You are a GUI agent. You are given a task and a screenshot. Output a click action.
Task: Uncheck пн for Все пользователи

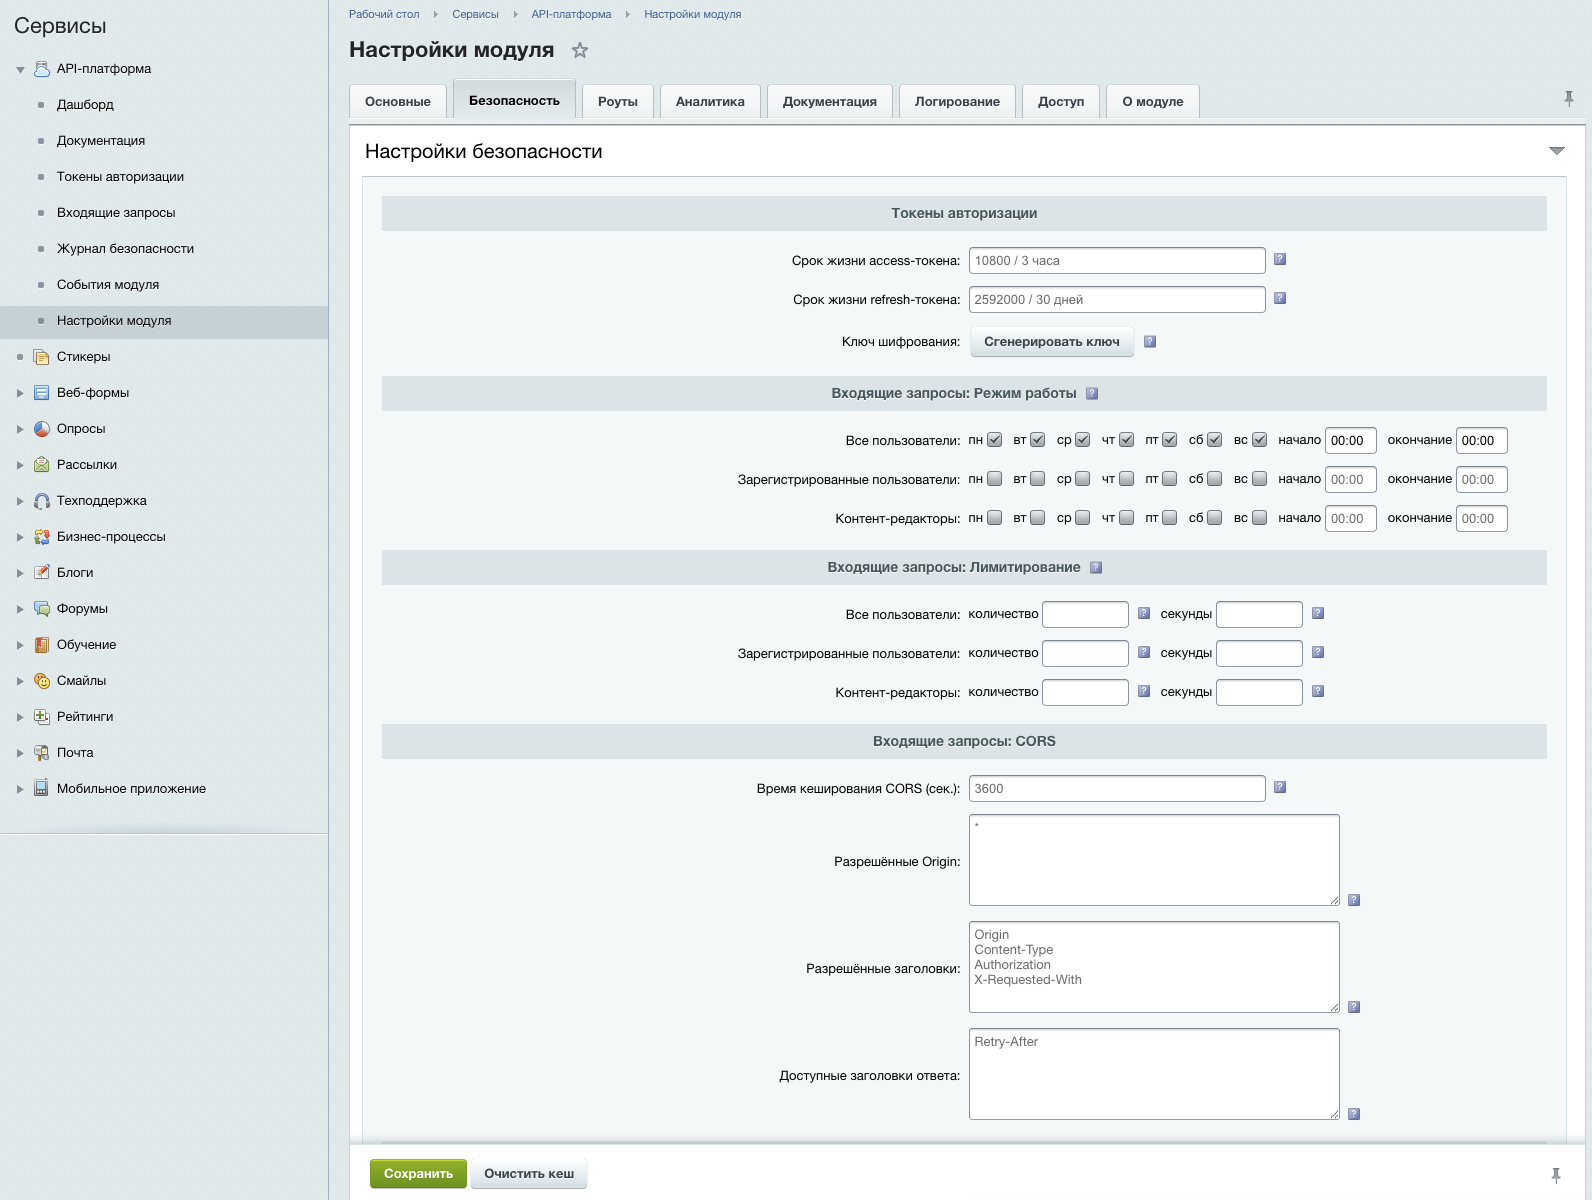(995, 440)
